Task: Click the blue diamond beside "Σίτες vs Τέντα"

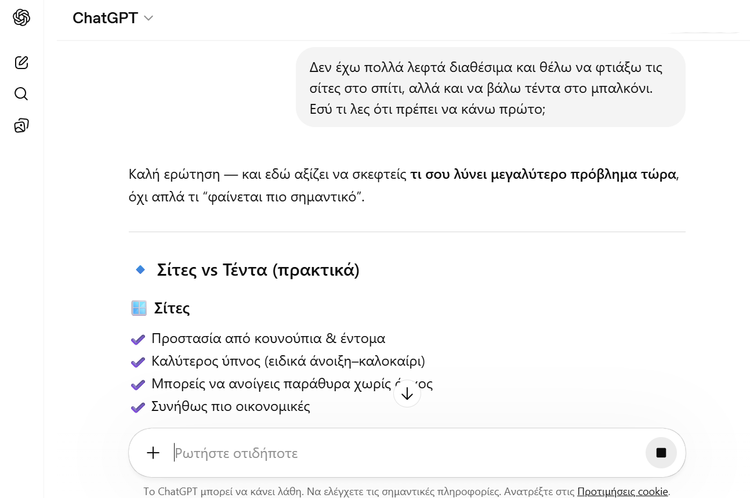Action: coord(140,270)
